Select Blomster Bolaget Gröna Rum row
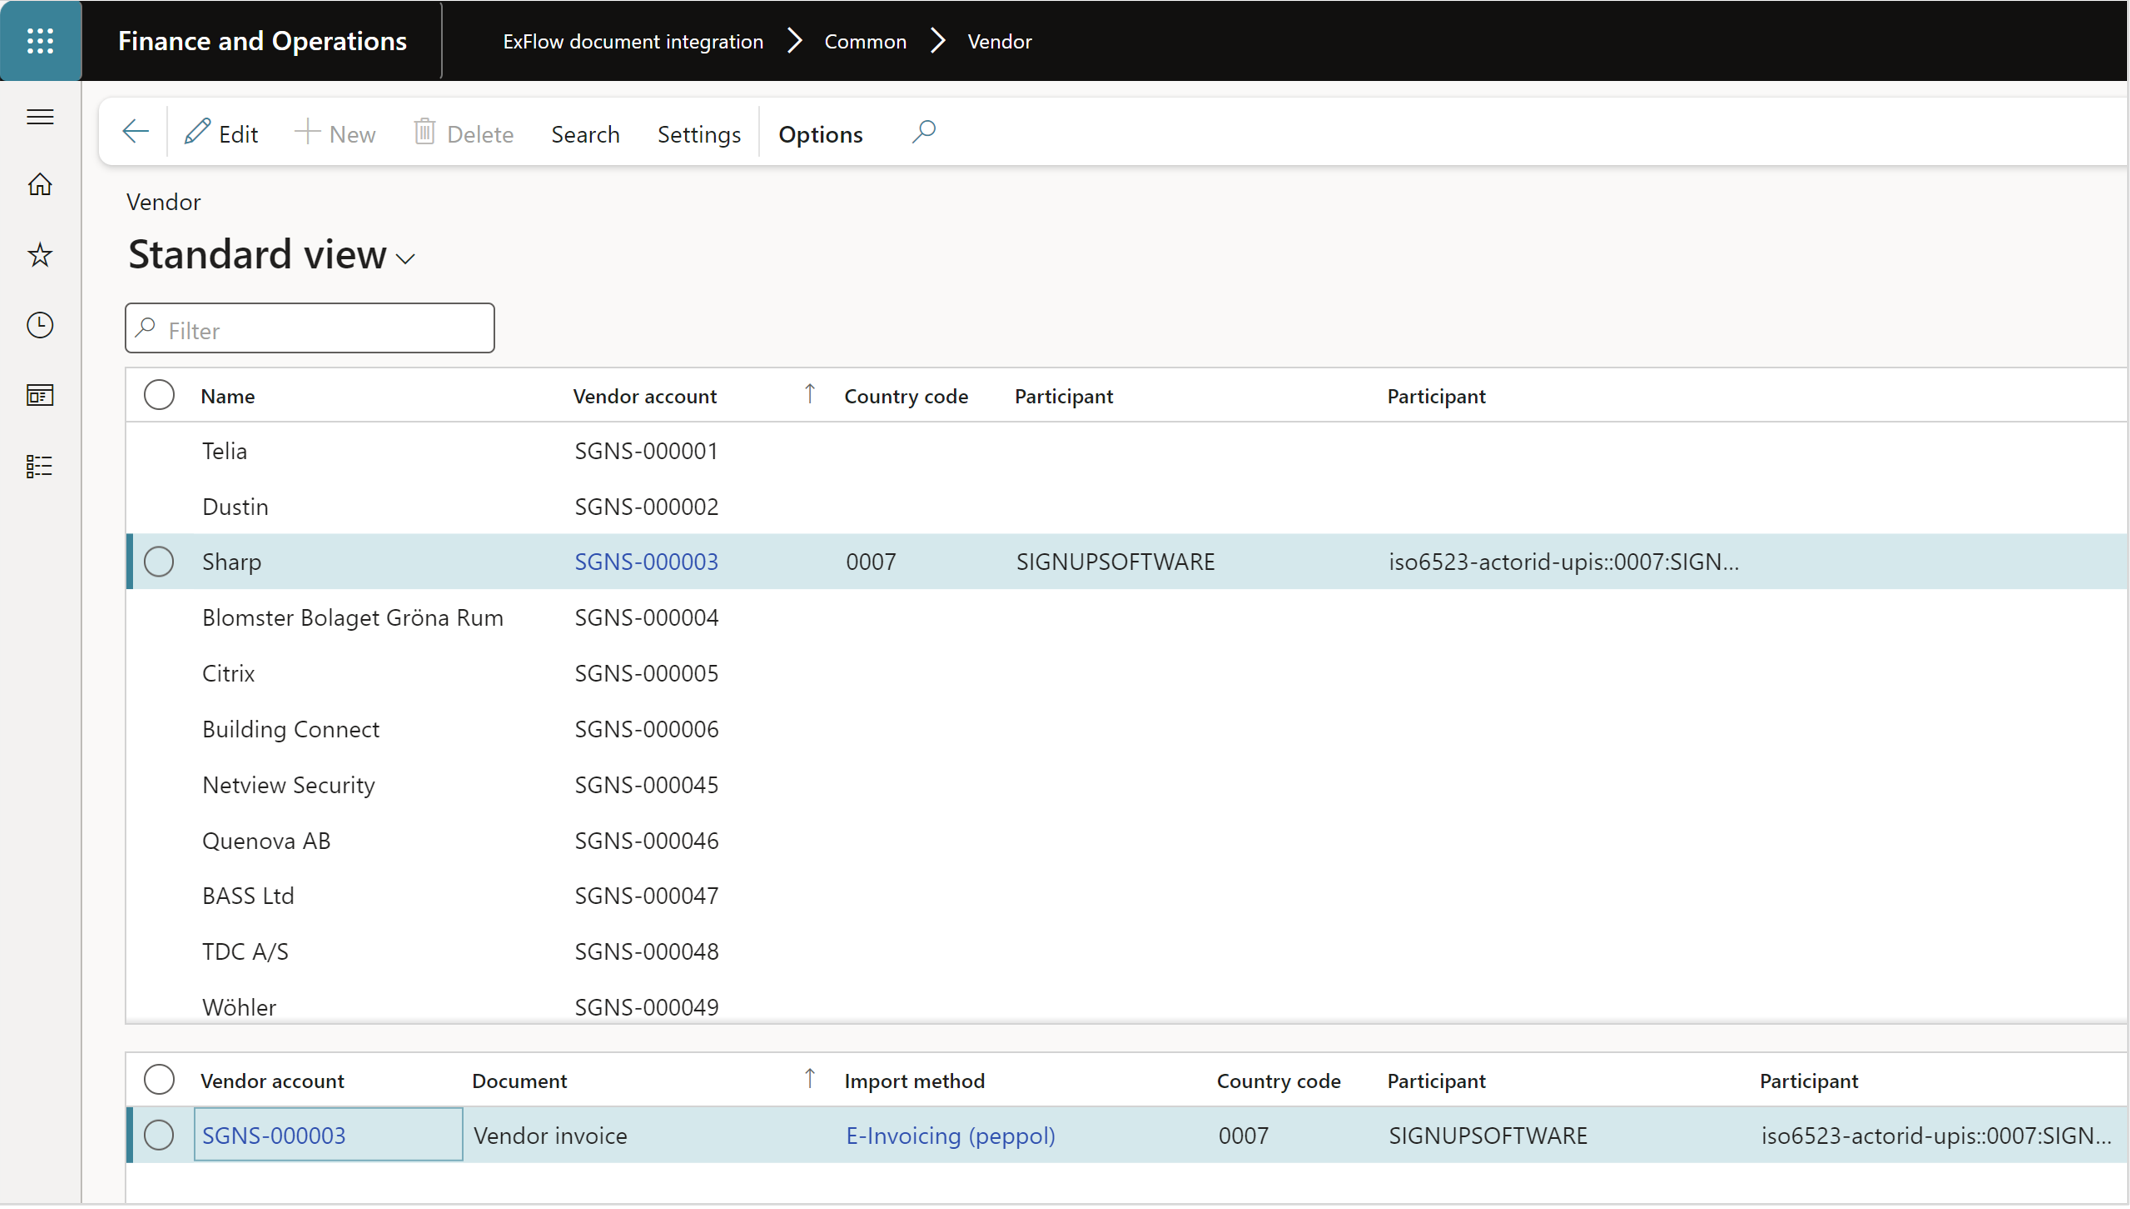The width and height of the screenshot is (2130, 1209). (1126, 618)
